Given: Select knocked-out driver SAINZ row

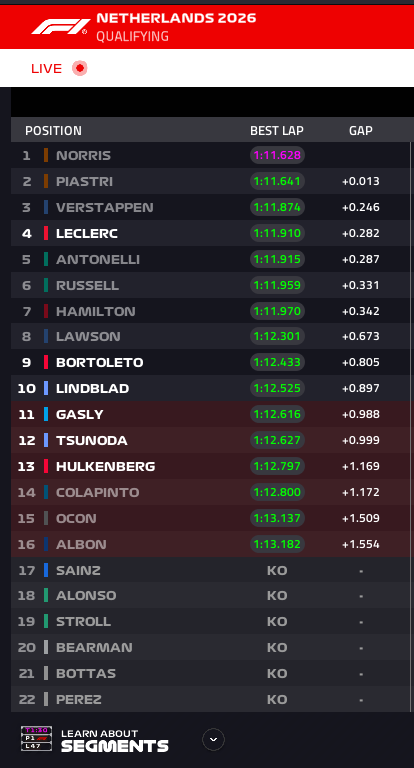Looking at the screenshot, I should point(211,570).
